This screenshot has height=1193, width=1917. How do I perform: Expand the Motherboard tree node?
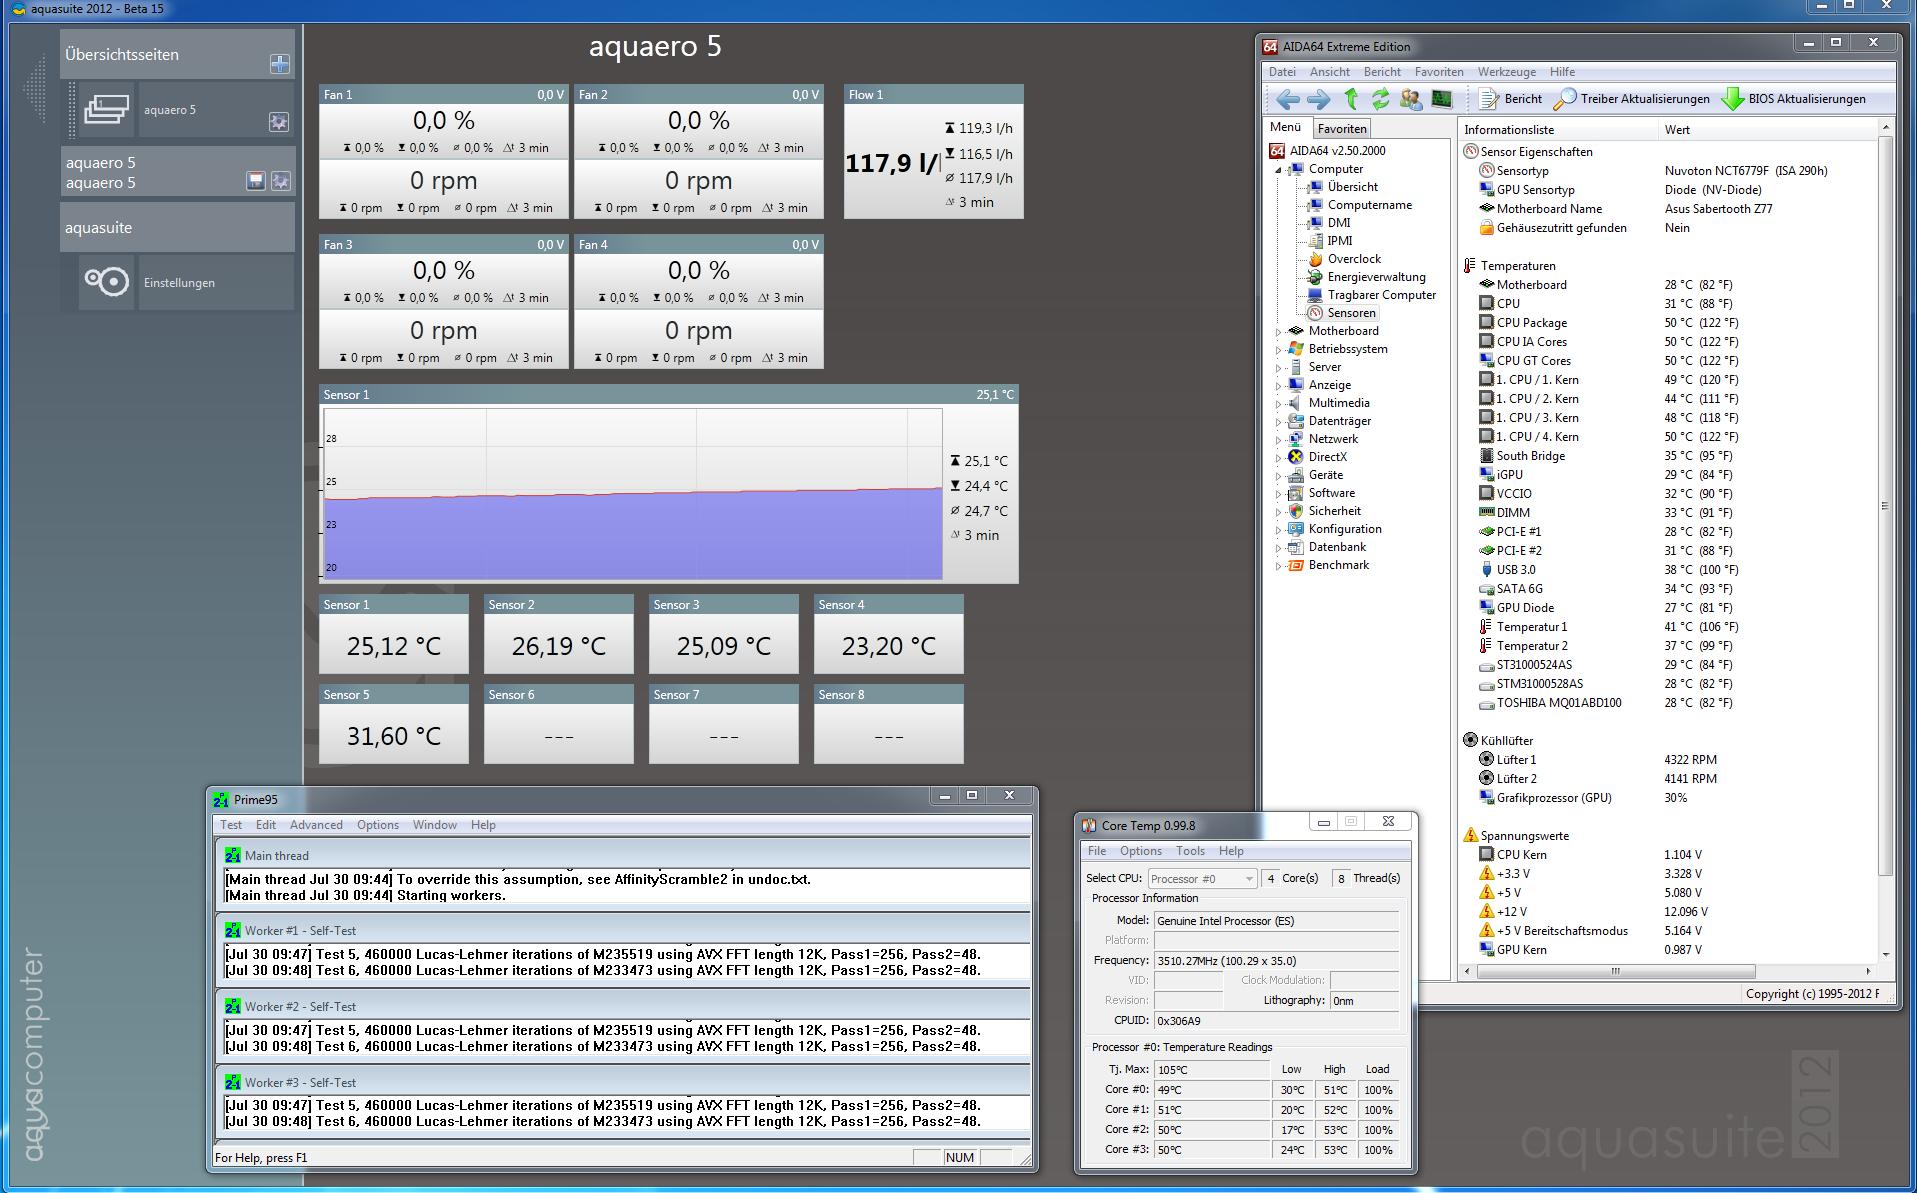1278,332
